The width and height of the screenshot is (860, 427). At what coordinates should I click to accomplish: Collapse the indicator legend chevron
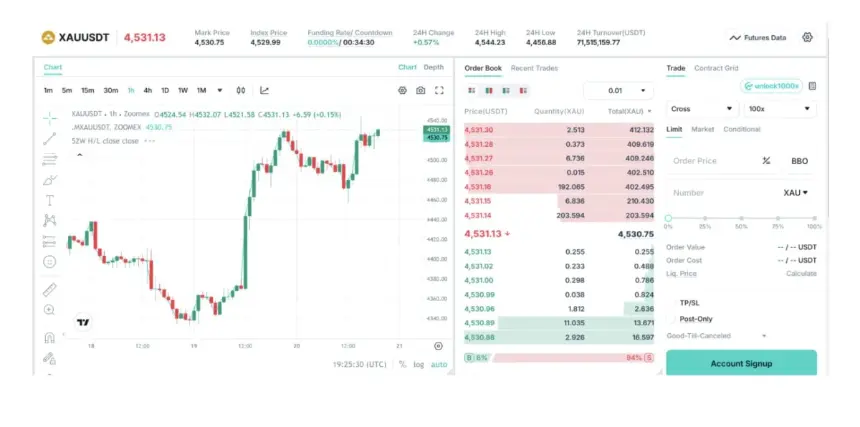click(x=80, y=155)
